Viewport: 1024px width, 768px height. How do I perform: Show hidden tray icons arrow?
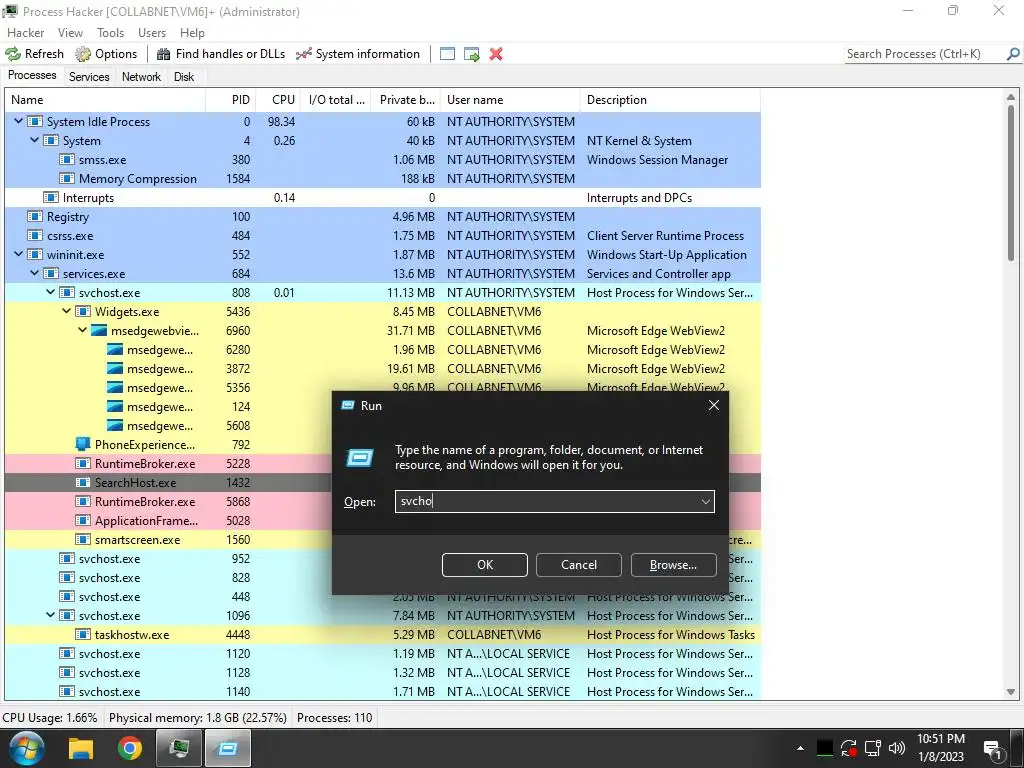point(800,748)
